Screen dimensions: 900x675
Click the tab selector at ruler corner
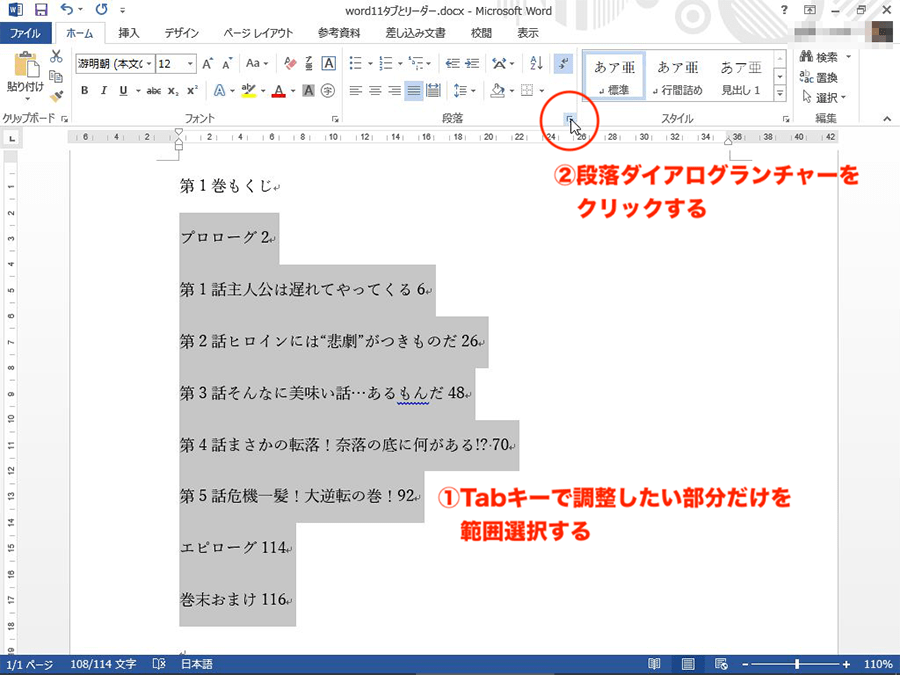[11, 138]
